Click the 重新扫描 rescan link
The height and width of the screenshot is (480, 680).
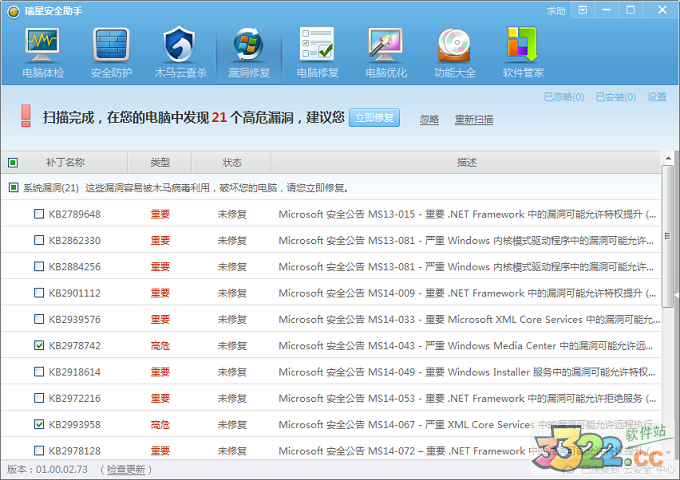coord(474,119)
